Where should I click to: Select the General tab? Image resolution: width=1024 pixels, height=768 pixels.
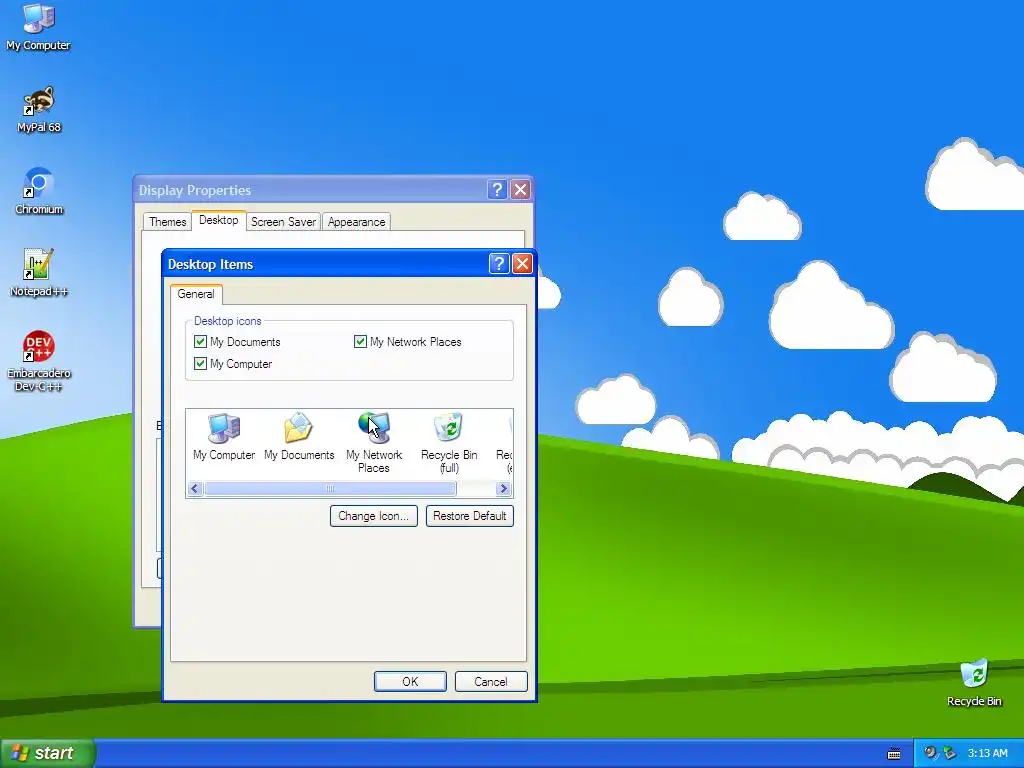(196, 294)
